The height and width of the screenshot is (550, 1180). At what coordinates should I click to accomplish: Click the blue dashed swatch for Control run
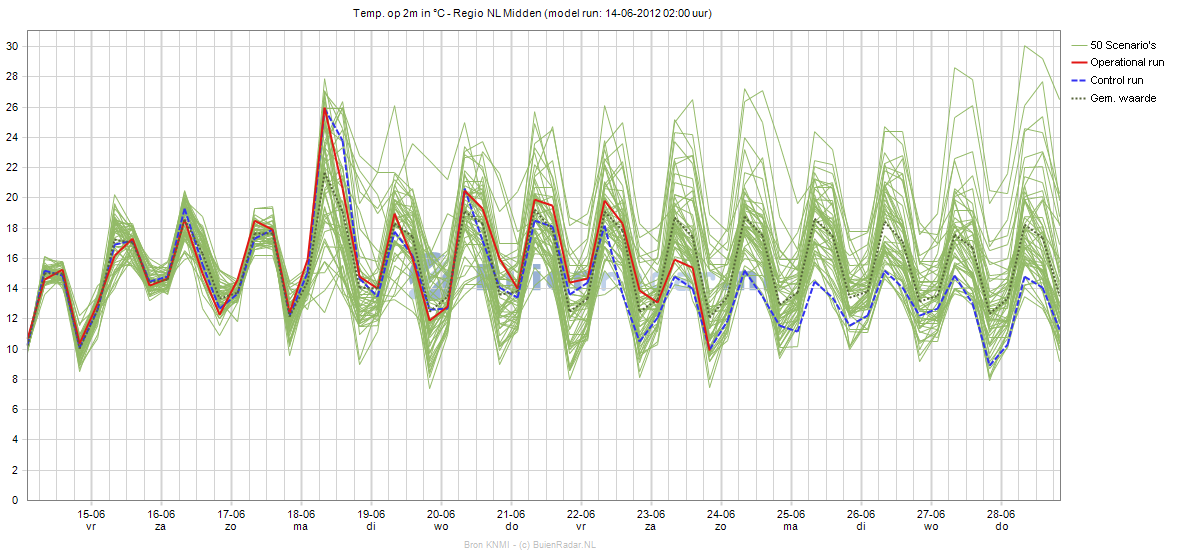click(x=1077, y=81)
